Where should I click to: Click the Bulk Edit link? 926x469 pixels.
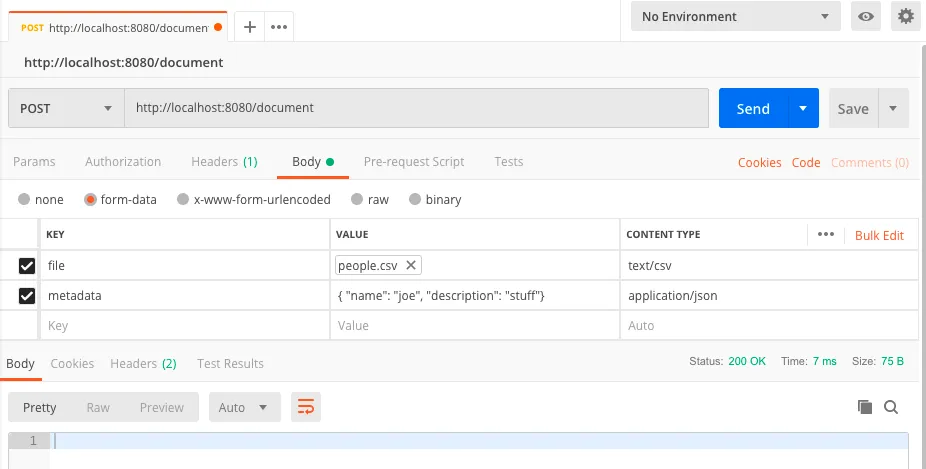[879, 235]
